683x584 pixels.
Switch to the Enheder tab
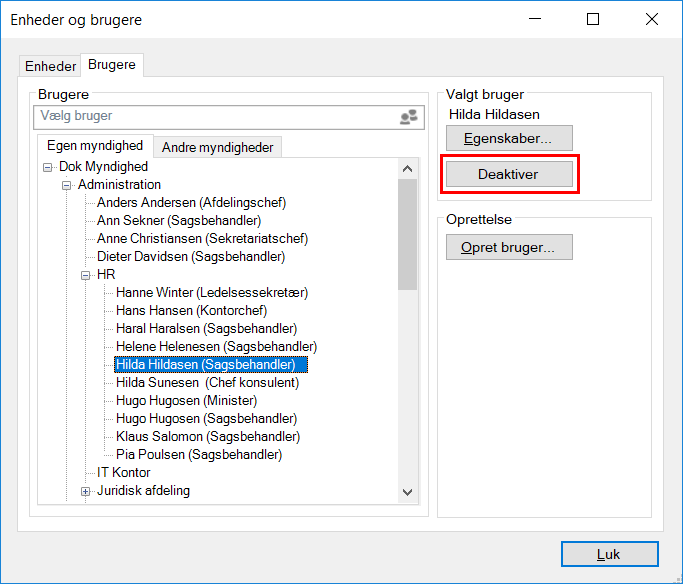[x=50, y=66]
